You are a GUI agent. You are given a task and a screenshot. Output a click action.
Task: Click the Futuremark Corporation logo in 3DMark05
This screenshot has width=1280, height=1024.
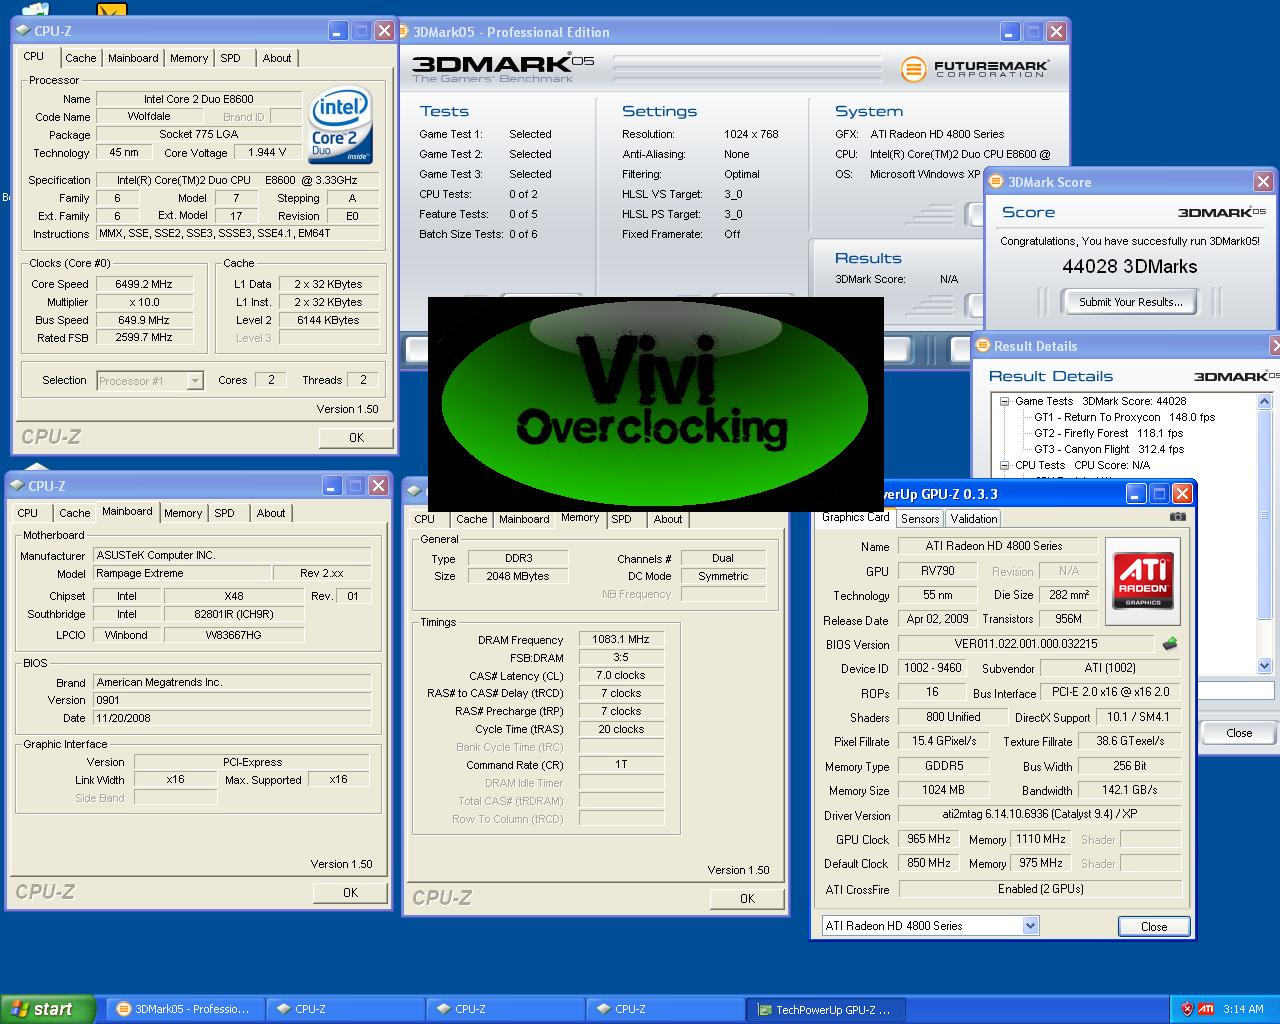[975, 69]
